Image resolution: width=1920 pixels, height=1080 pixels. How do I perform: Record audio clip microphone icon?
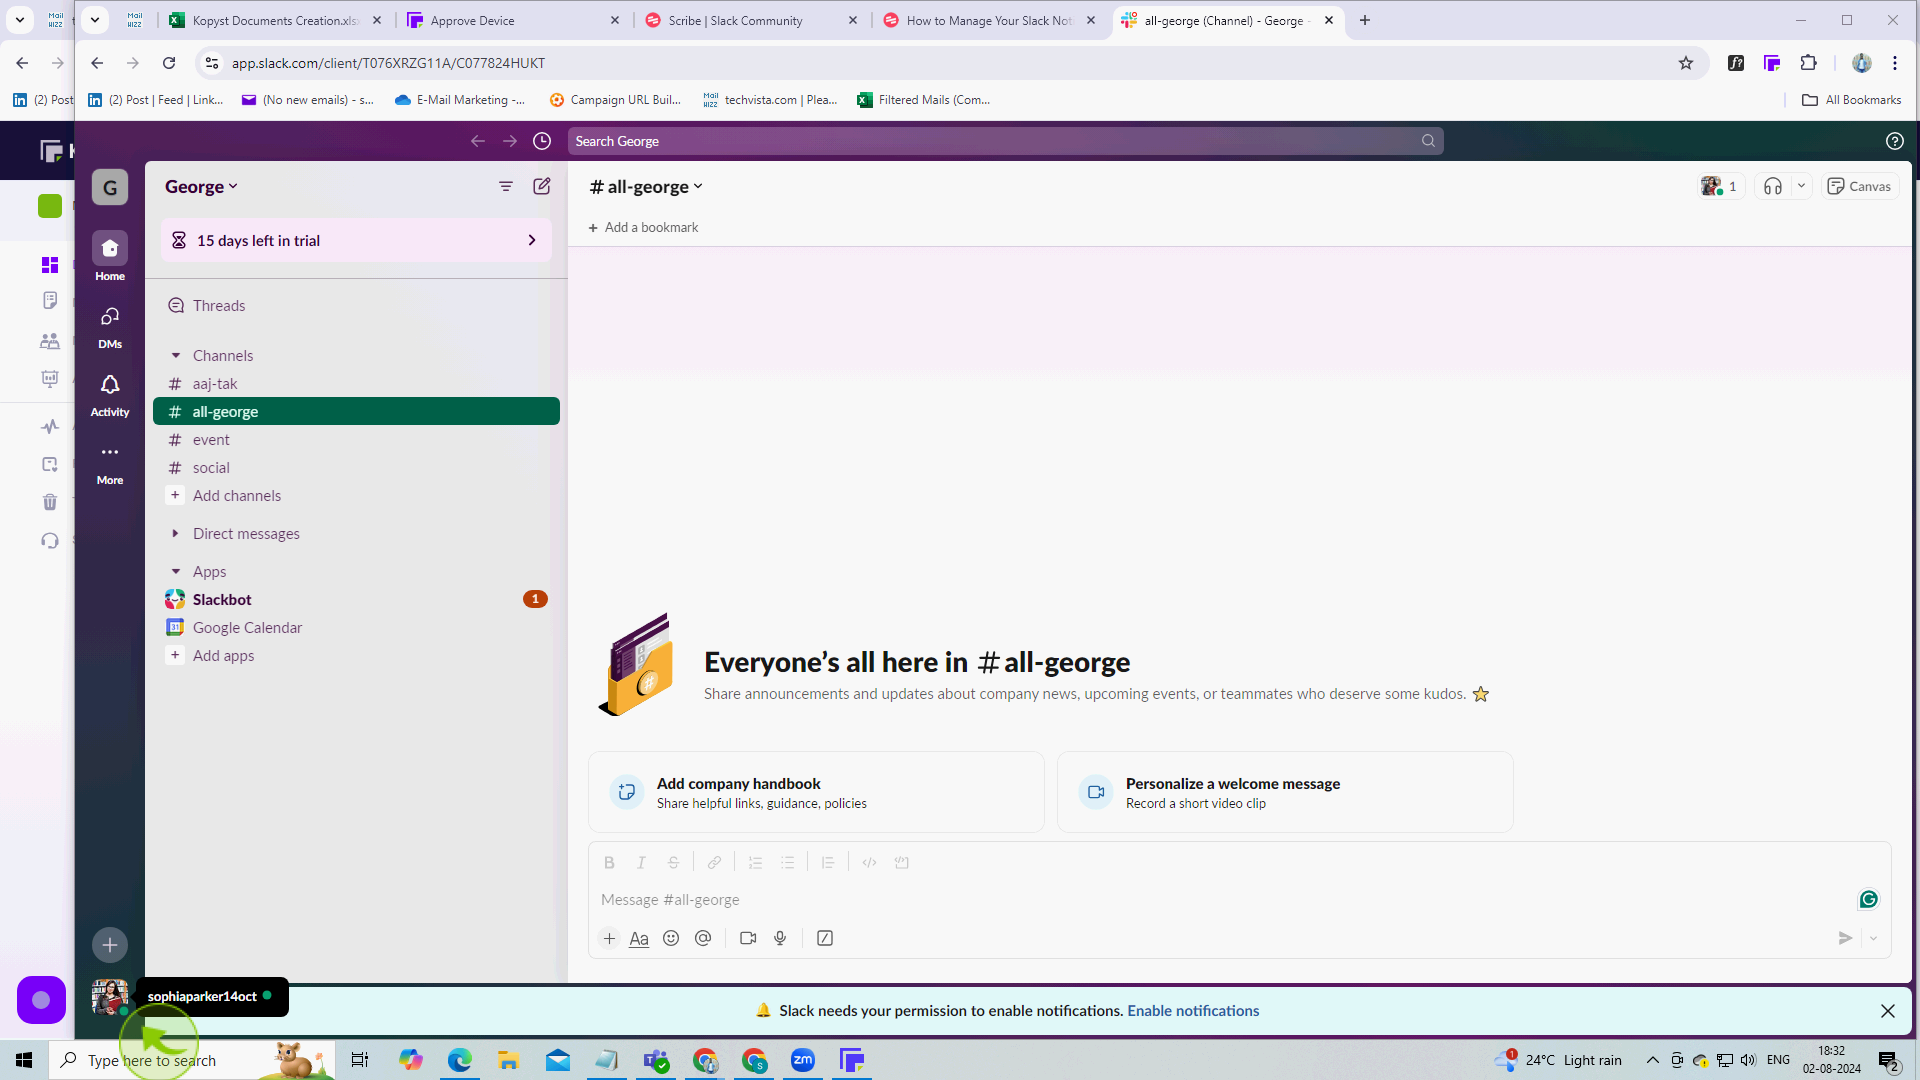780,938
